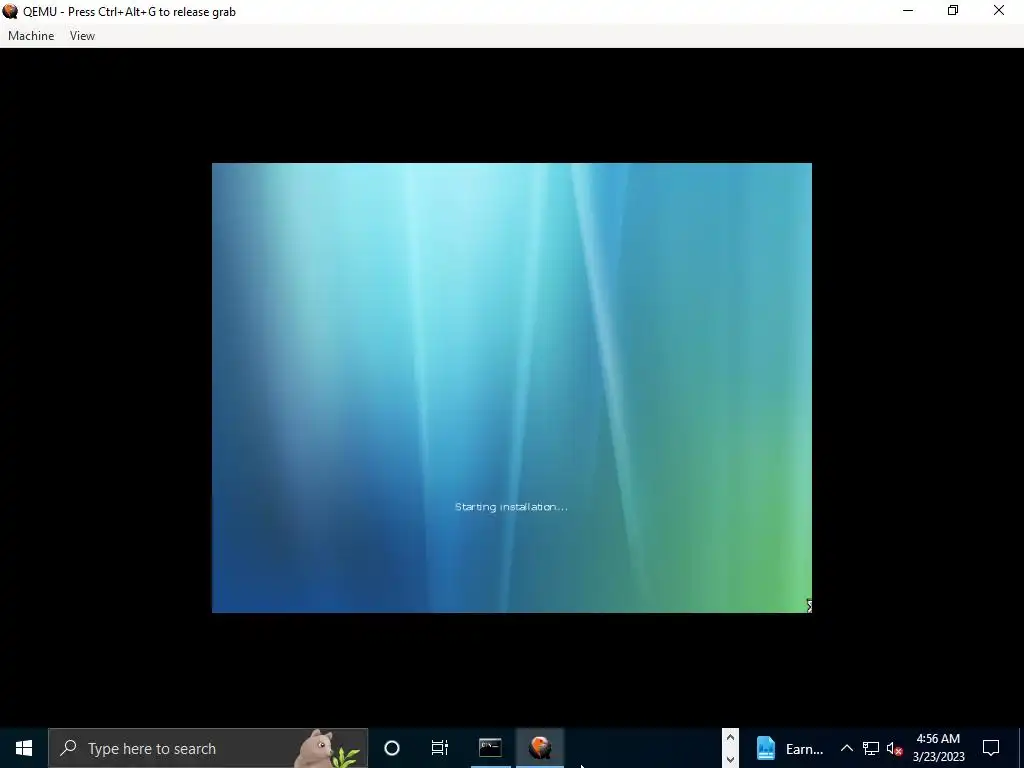Screen dimensions: 1024x768
Task: Restore down the QEMU window
Action: (953, 11)
